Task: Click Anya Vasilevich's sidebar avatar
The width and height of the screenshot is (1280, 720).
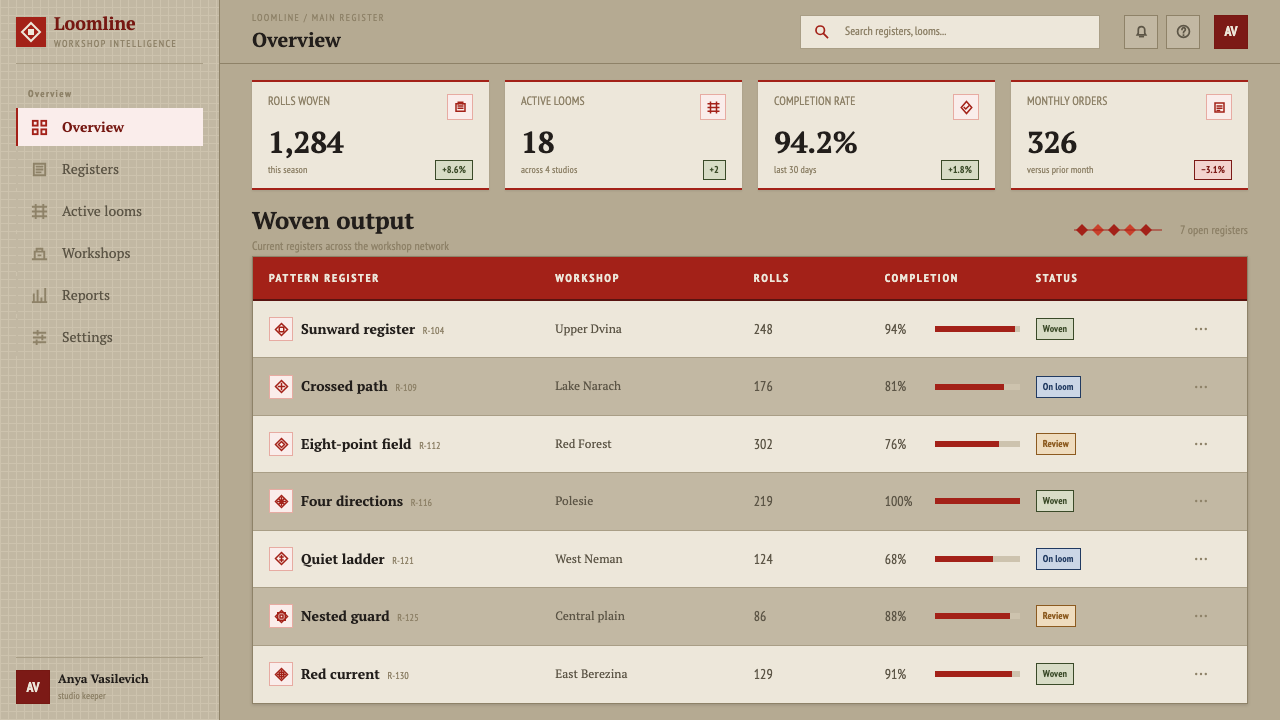Action: pyautogui.click(x=33, y=687)
